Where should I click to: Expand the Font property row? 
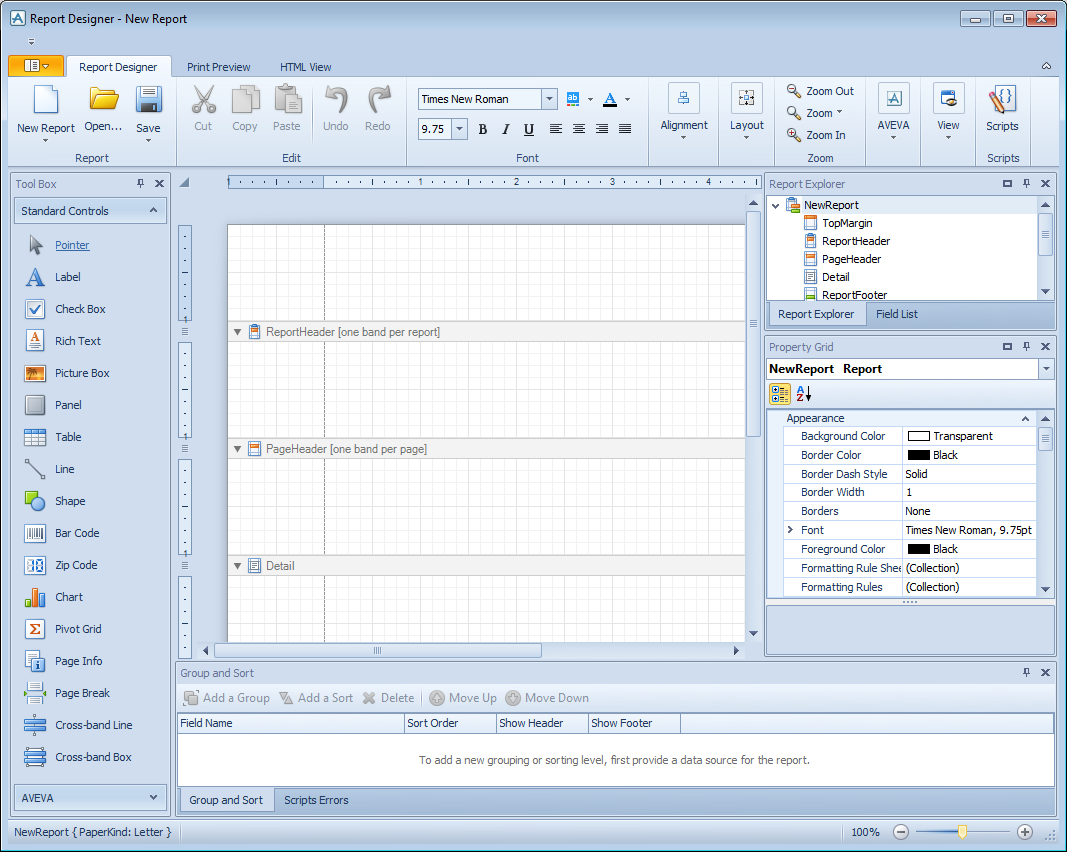790,529
